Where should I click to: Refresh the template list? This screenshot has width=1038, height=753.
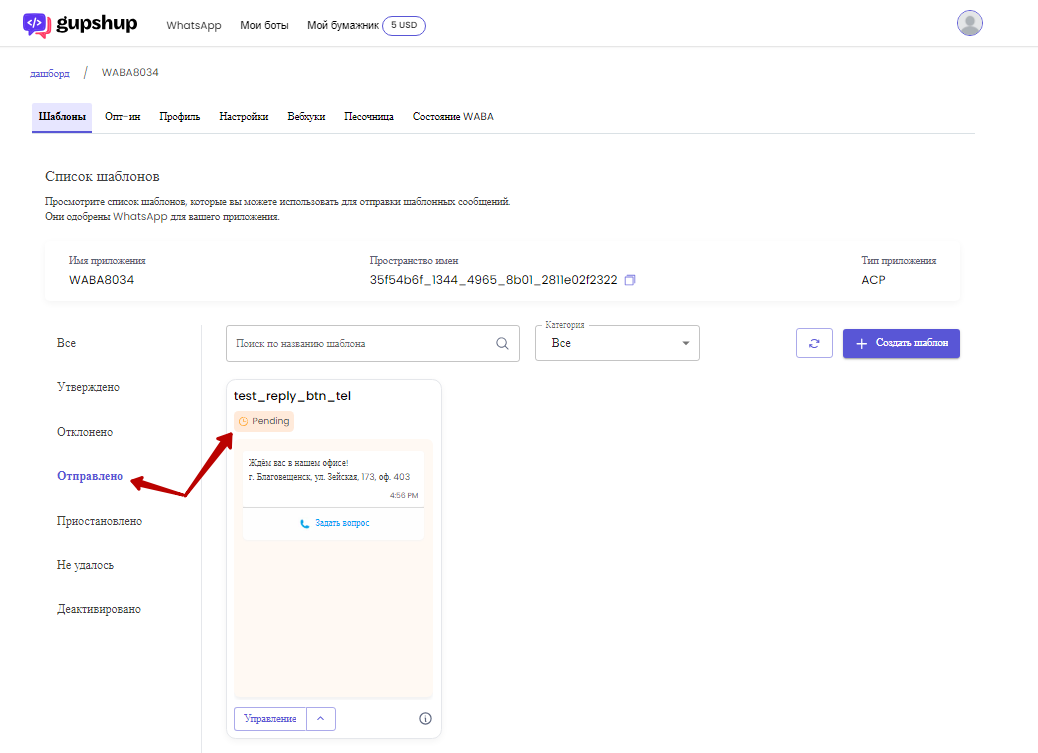[x=814, y=343]
